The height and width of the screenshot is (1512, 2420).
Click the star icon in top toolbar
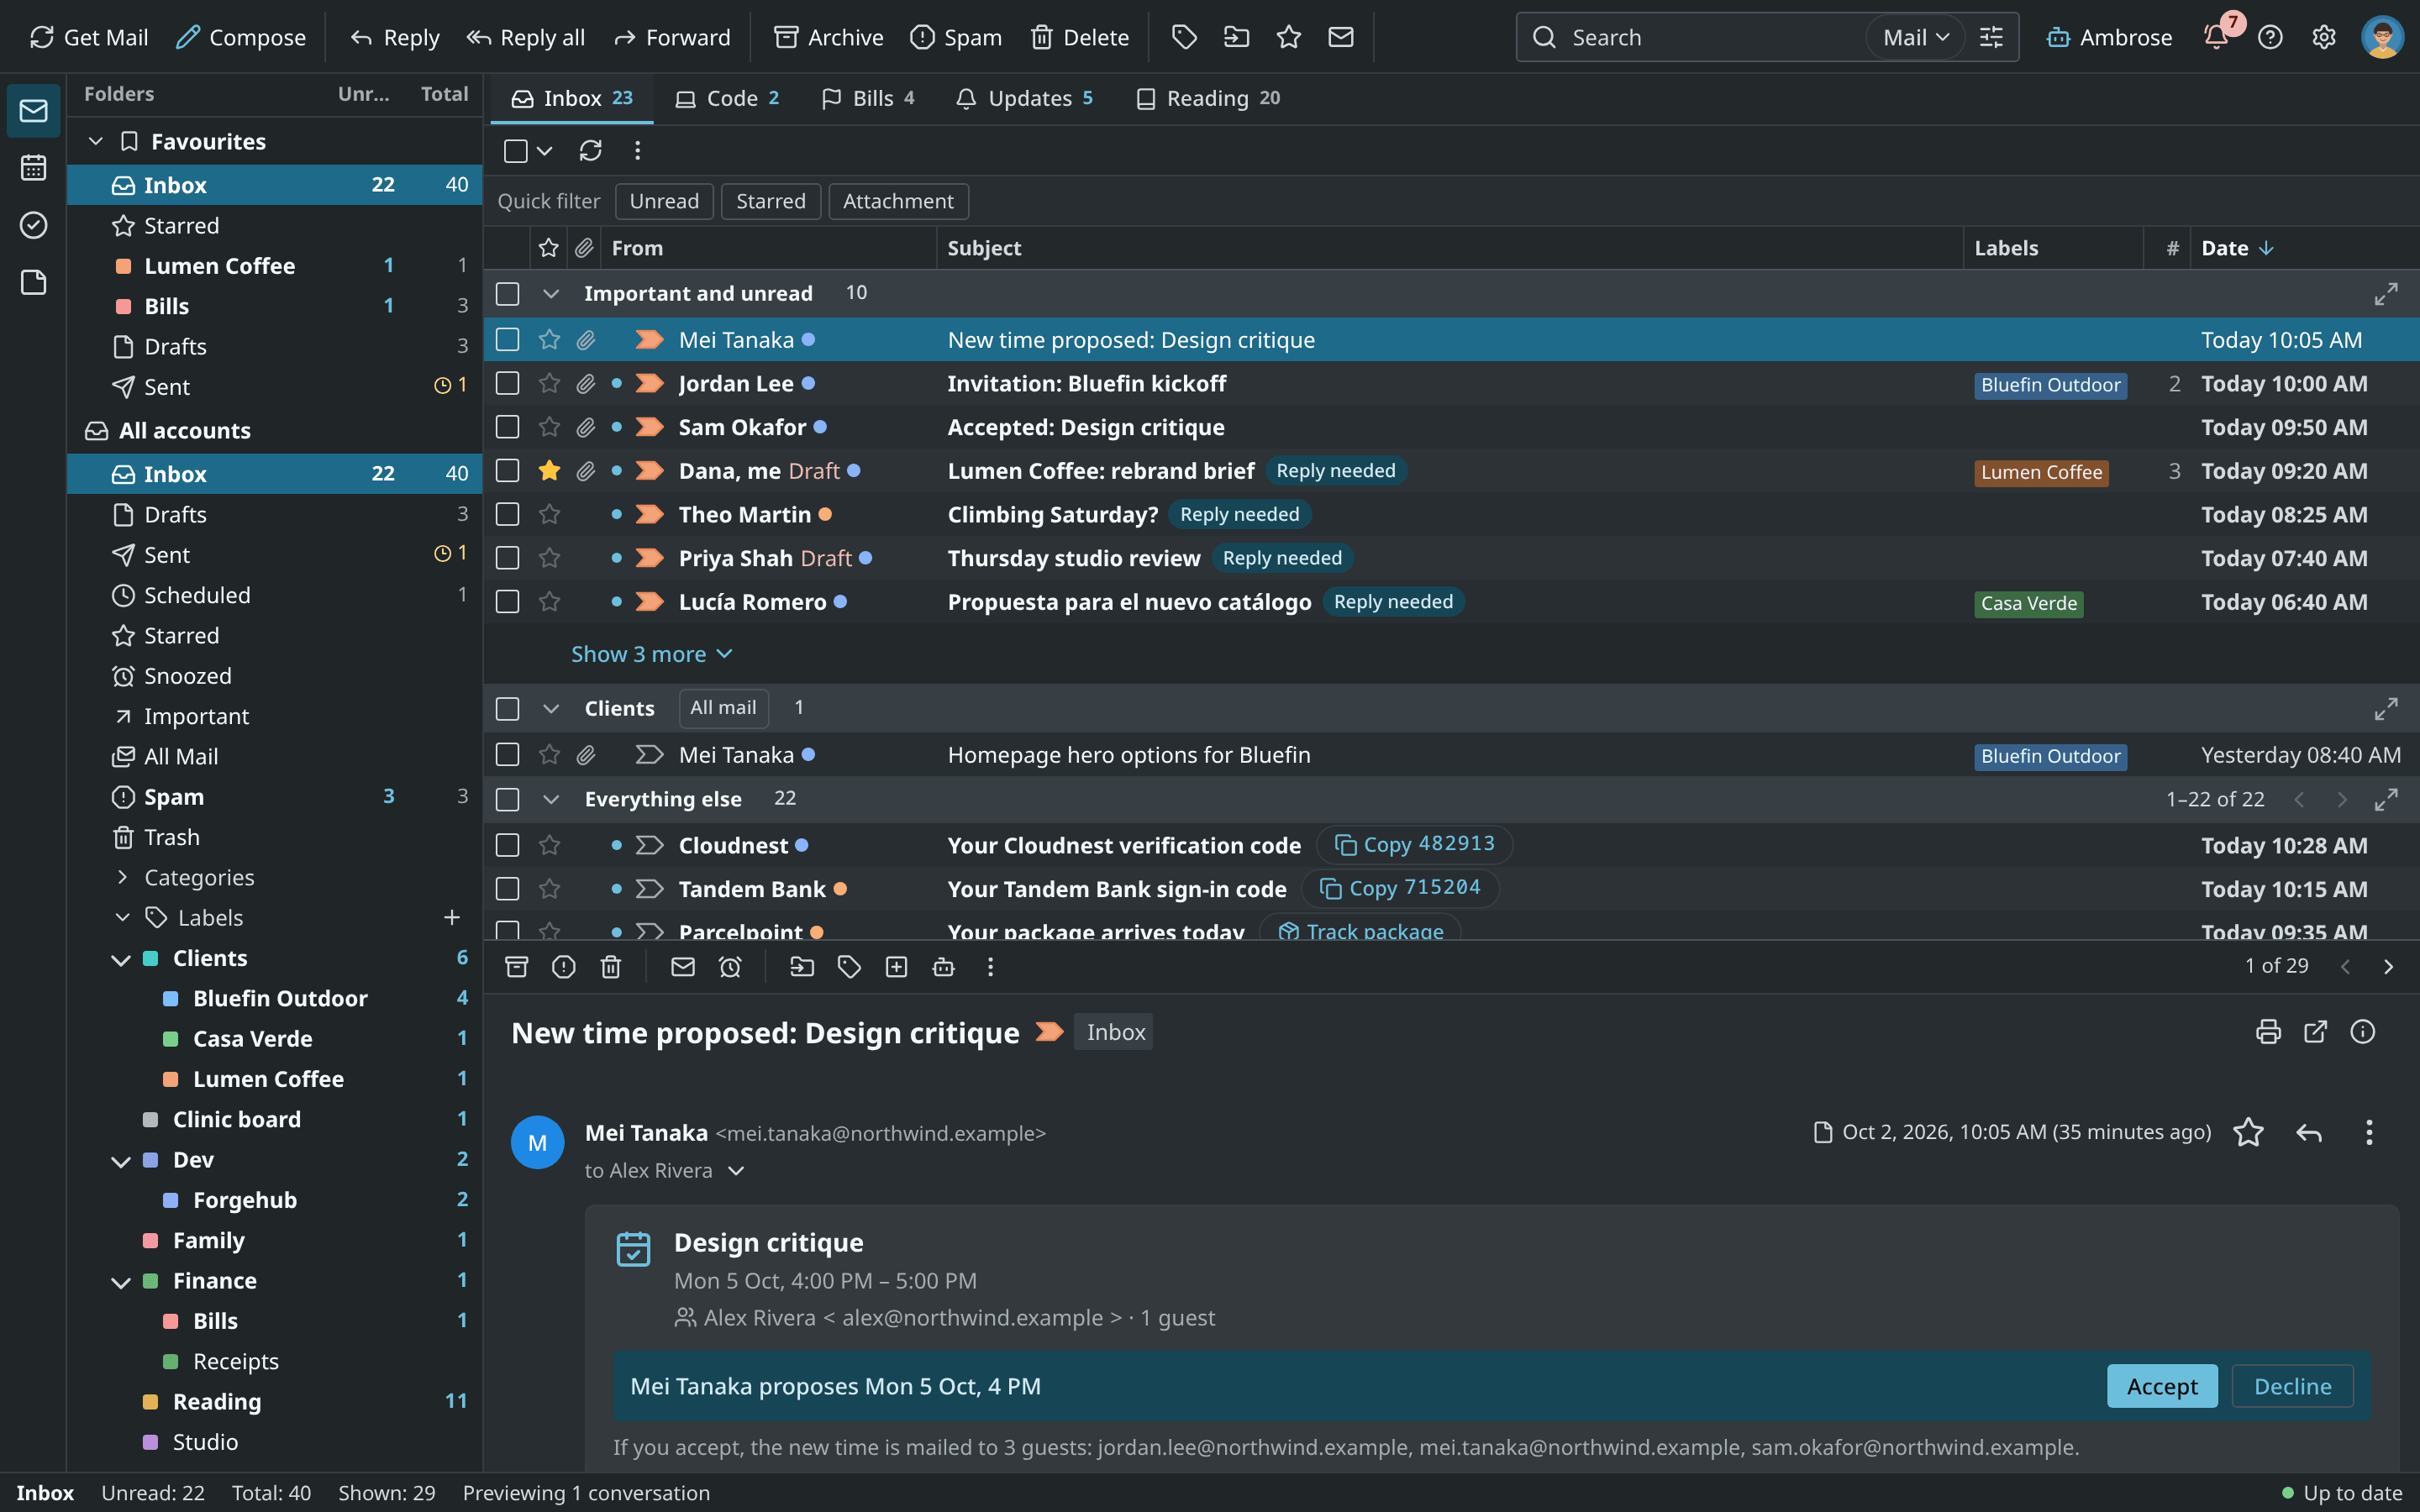[x=1288, y=37]
